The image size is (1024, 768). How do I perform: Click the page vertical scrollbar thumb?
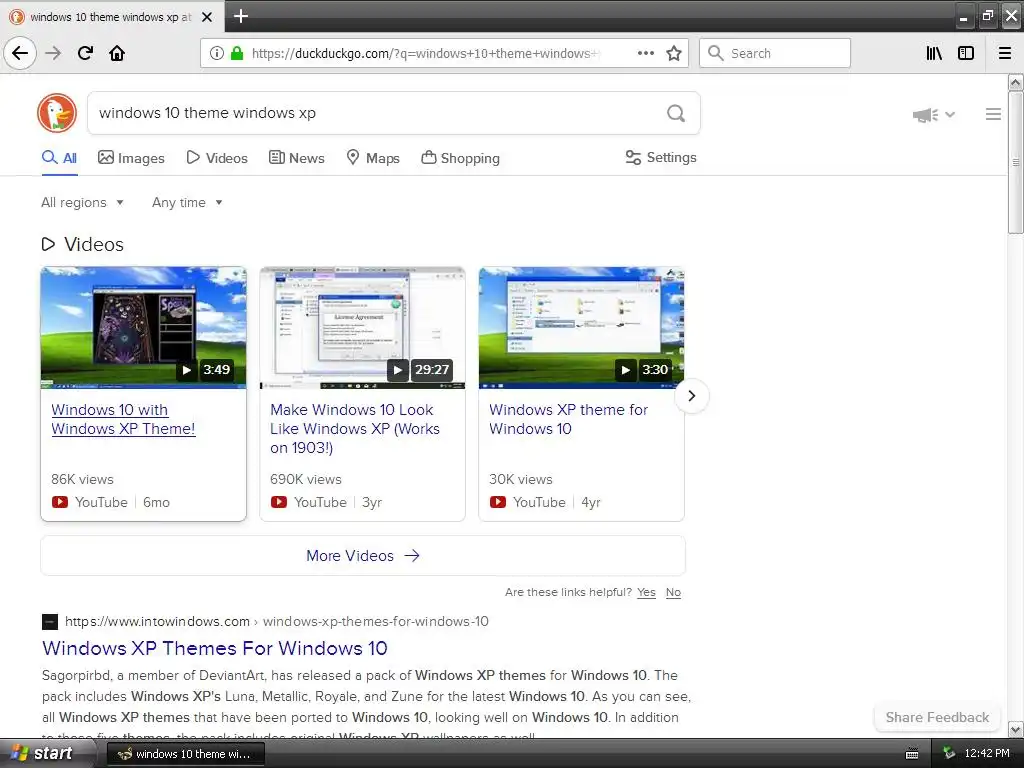pos(1016,162)
